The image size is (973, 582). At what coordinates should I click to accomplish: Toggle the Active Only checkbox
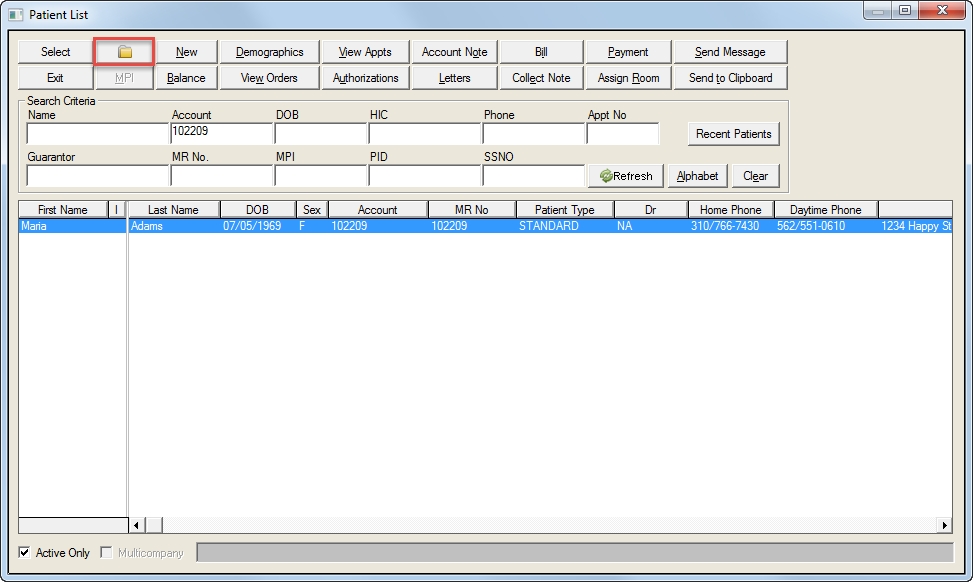click(23, 552)
